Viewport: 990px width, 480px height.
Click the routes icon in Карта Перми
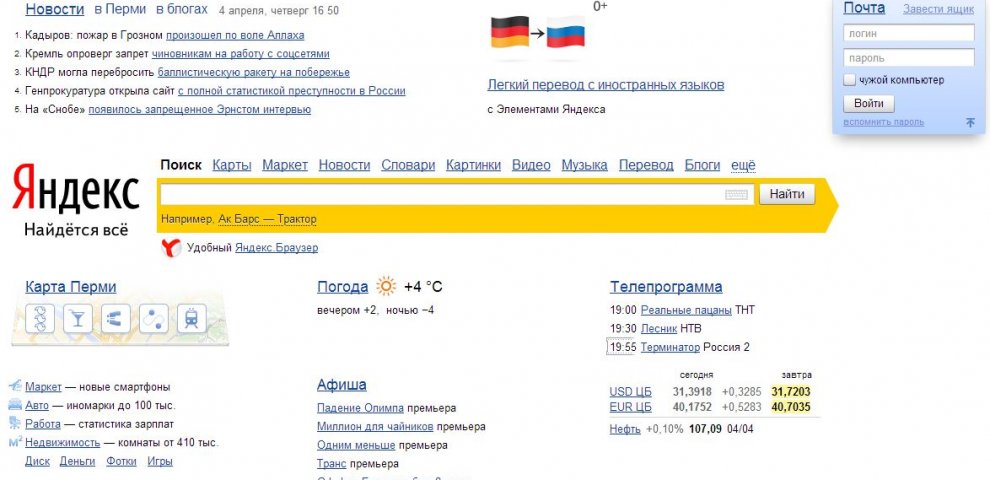point(153,318)
